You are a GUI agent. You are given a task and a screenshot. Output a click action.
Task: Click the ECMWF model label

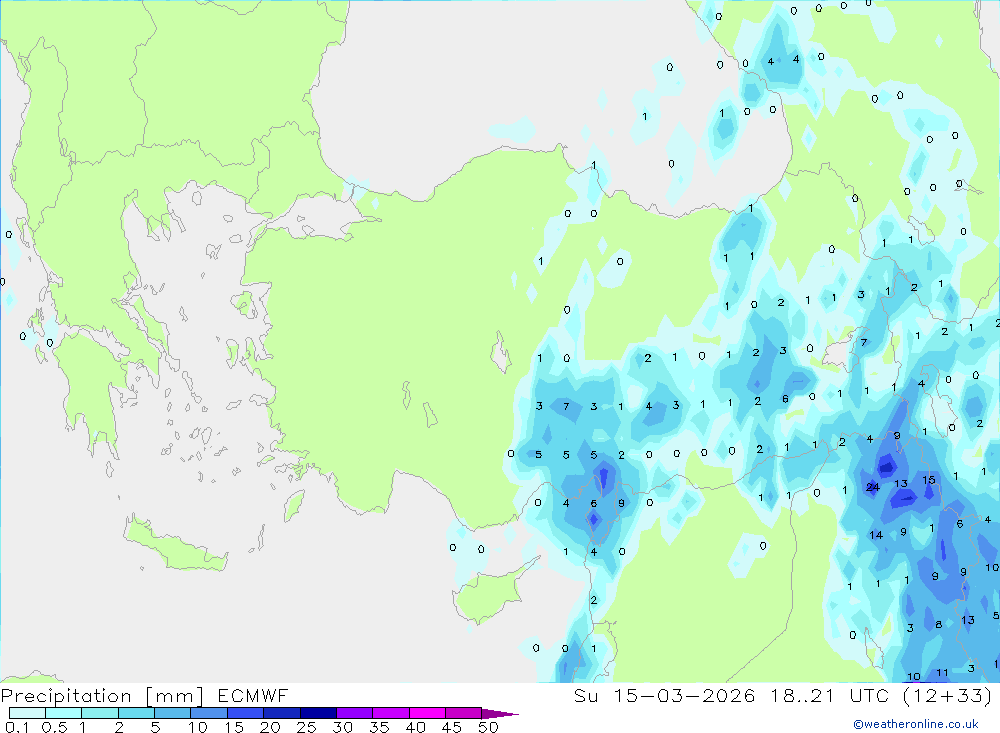click(x=253, y=695)
